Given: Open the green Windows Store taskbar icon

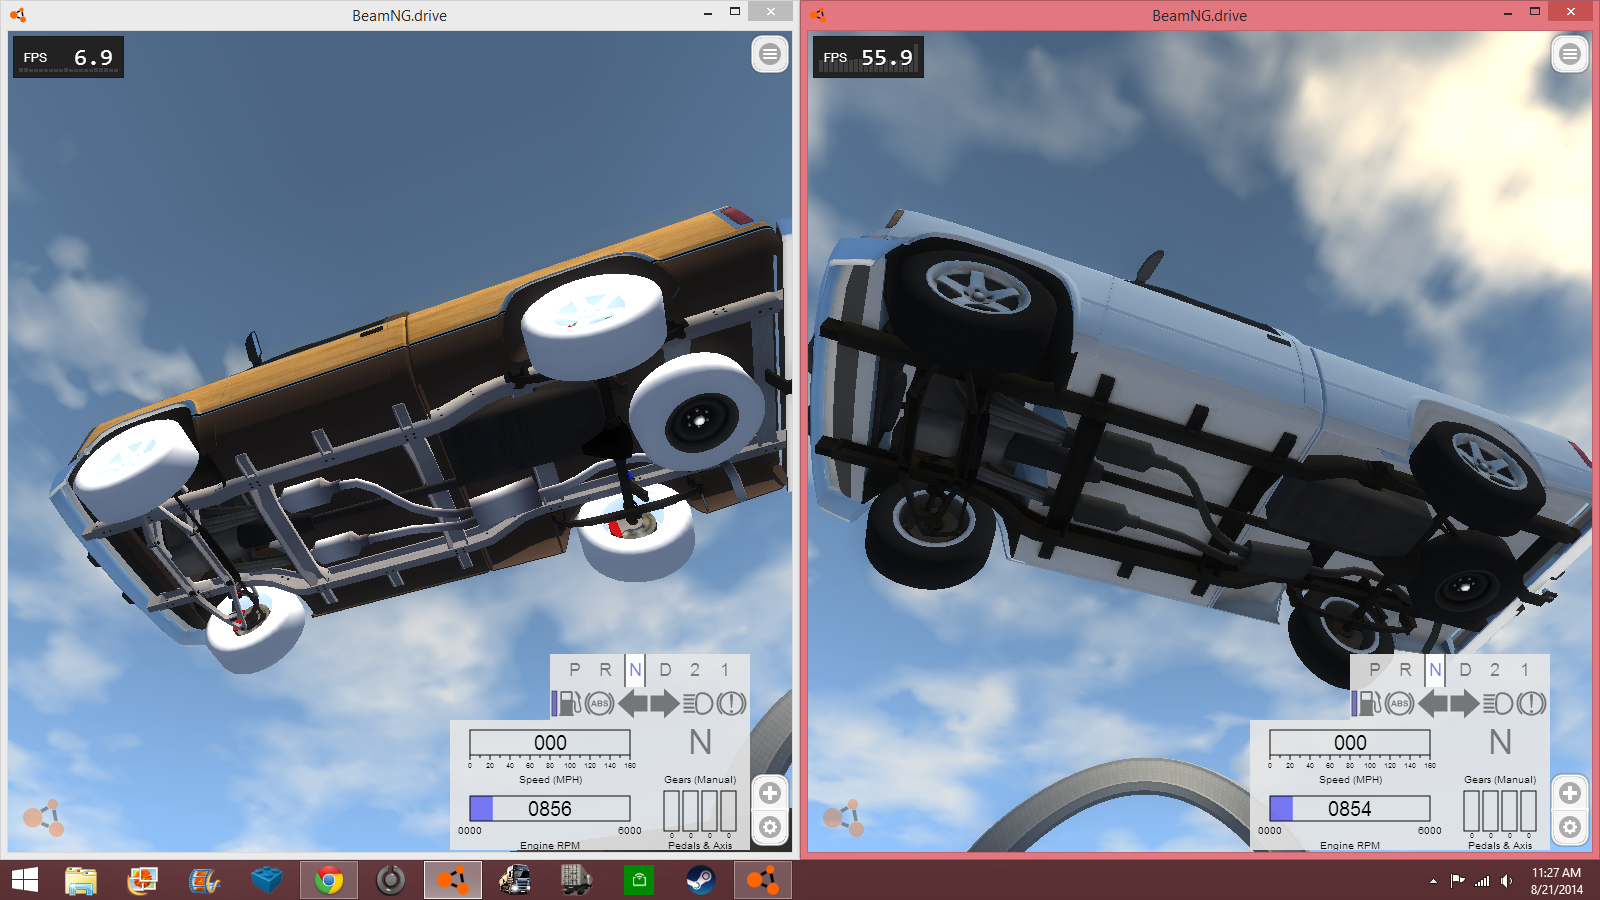Looking at the screenshot, I should (638, 880).
